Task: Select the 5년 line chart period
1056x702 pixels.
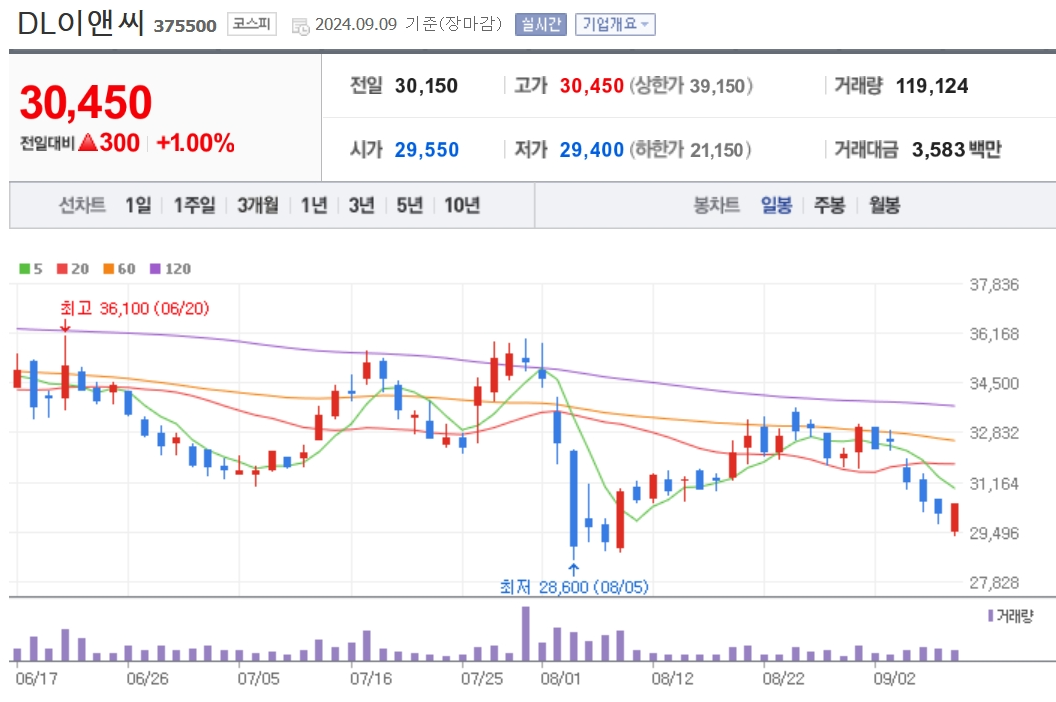Action: click(409, 205)
